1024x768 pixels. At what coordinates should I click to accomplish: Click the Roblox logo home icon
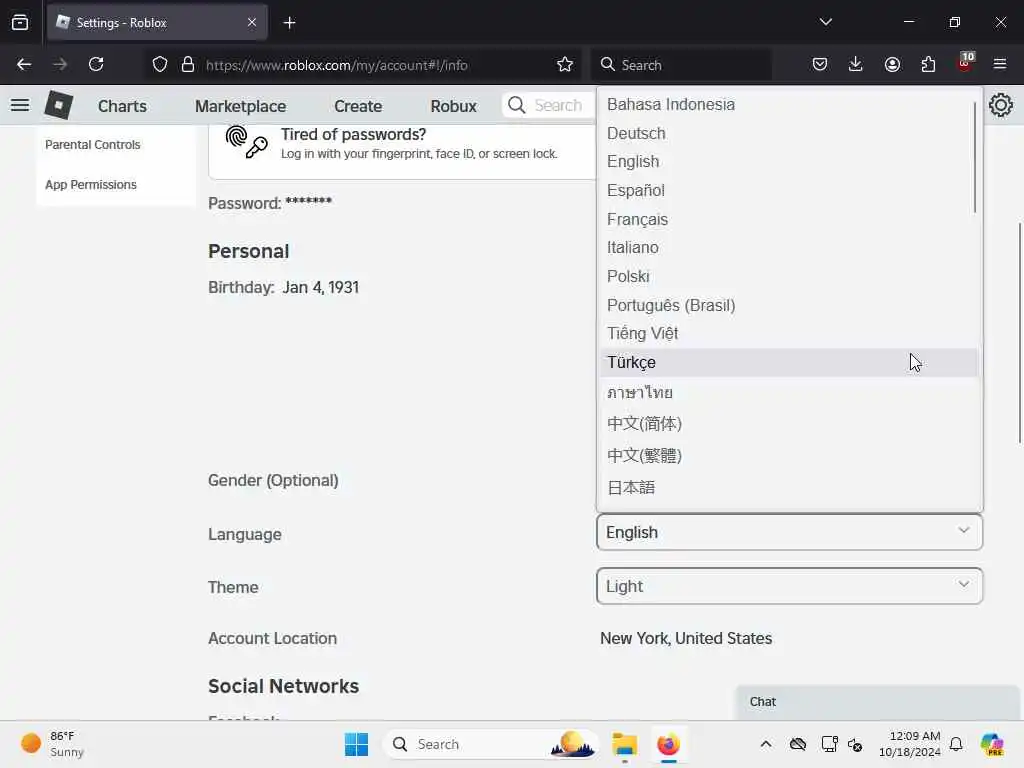pyautogui.click(x=58, y=105)
